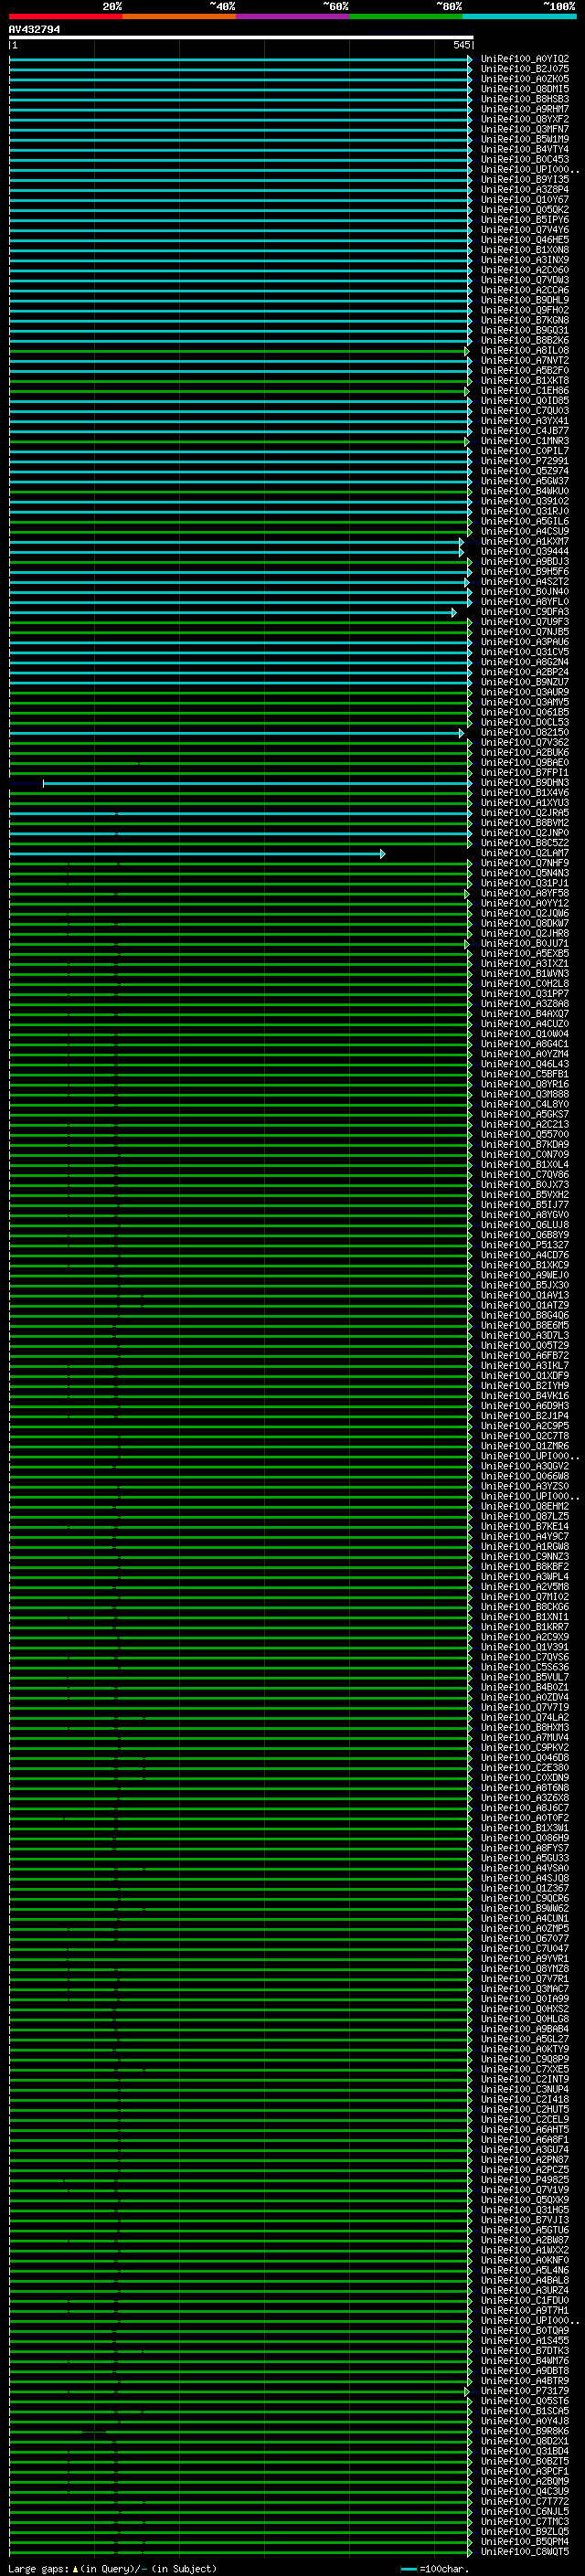Select hit label UniRef100_B4VTY4
The height and width of the screenshot is (2576, 585).
coord(525,149)
